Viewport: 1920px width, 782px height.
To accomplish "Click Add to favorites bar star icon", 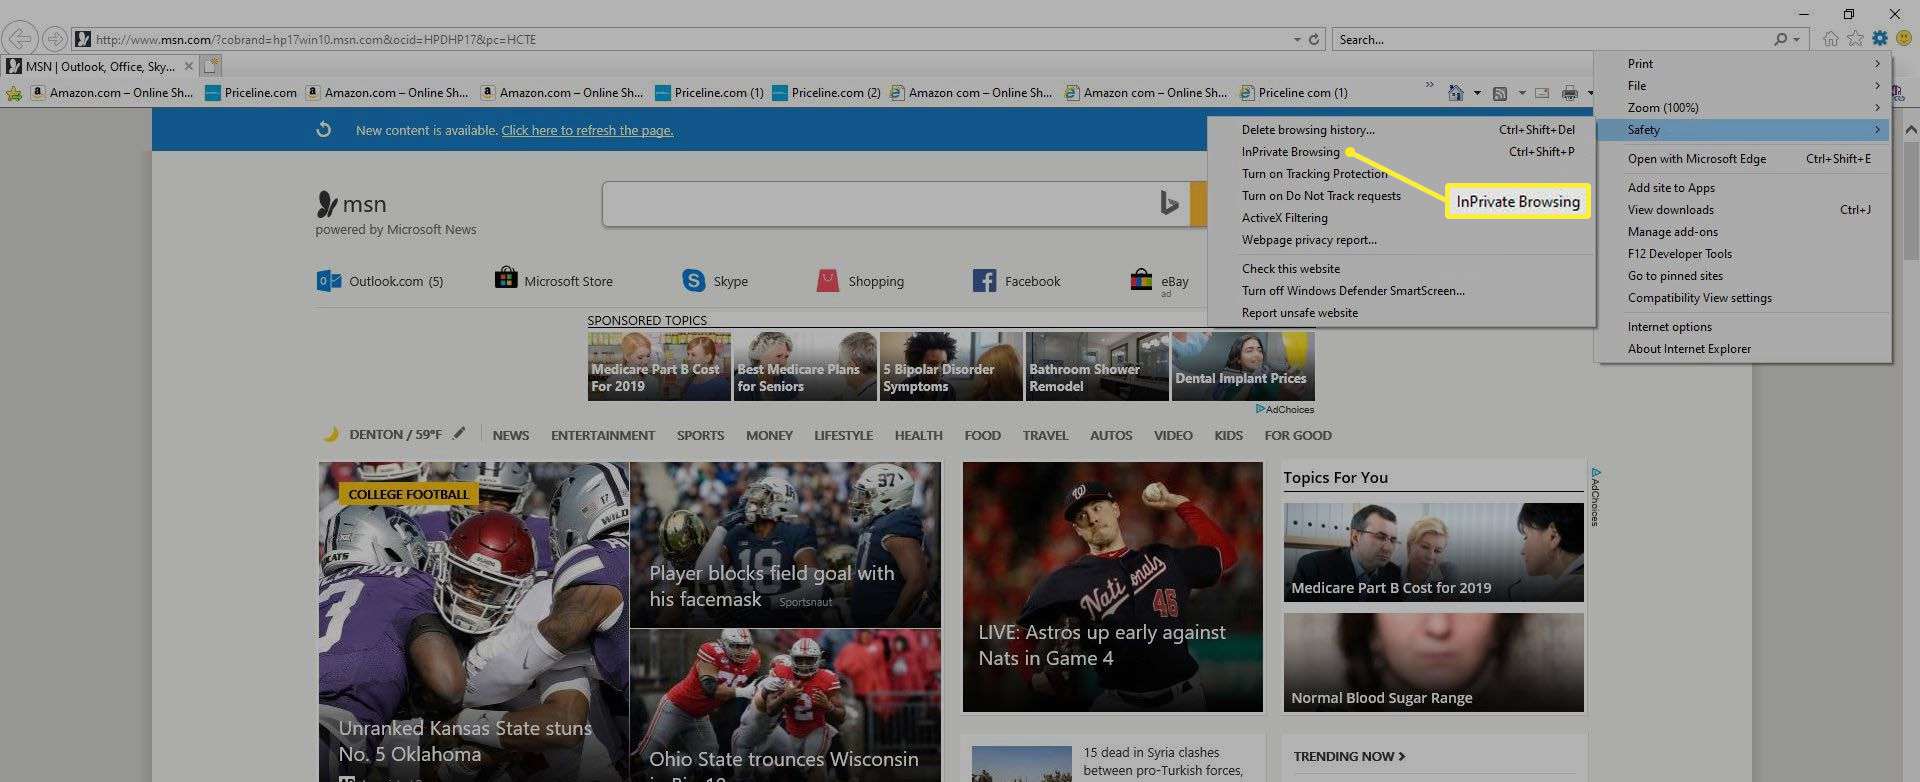I will (14, 93).
